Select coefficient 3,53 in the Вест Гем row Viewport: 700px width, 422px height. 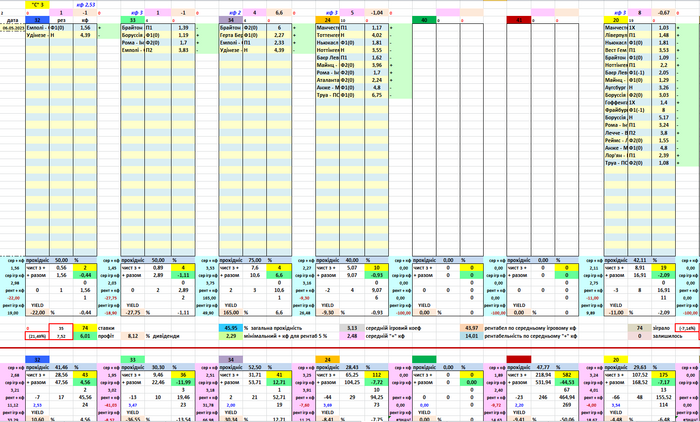(663, 50)
